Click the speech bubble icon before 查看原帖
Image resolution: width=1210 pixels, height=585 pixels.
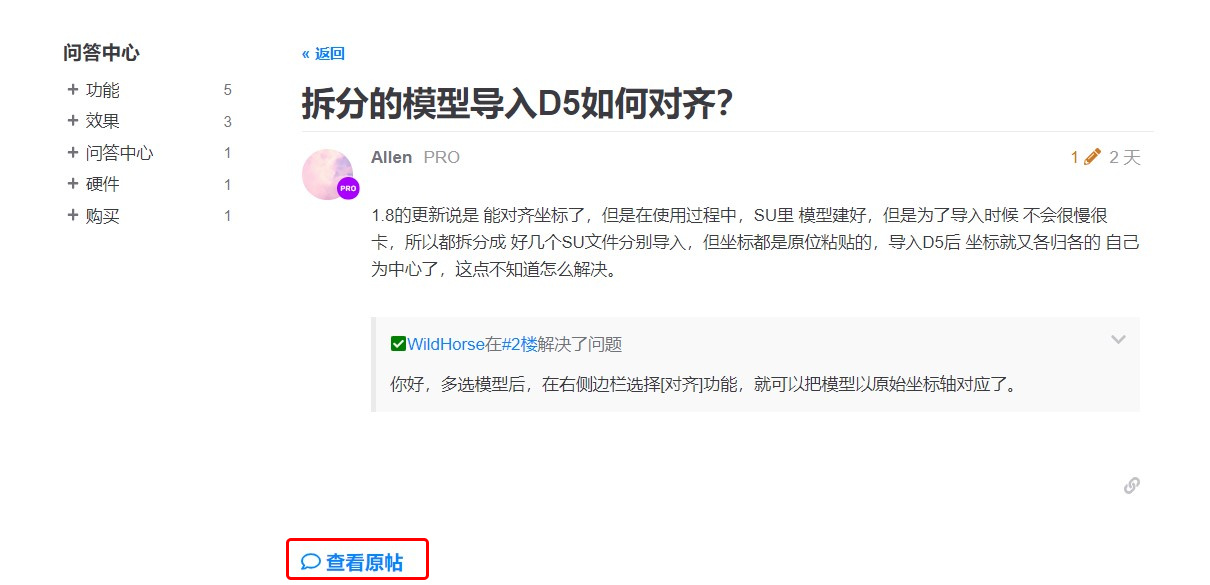pos(311,562)
